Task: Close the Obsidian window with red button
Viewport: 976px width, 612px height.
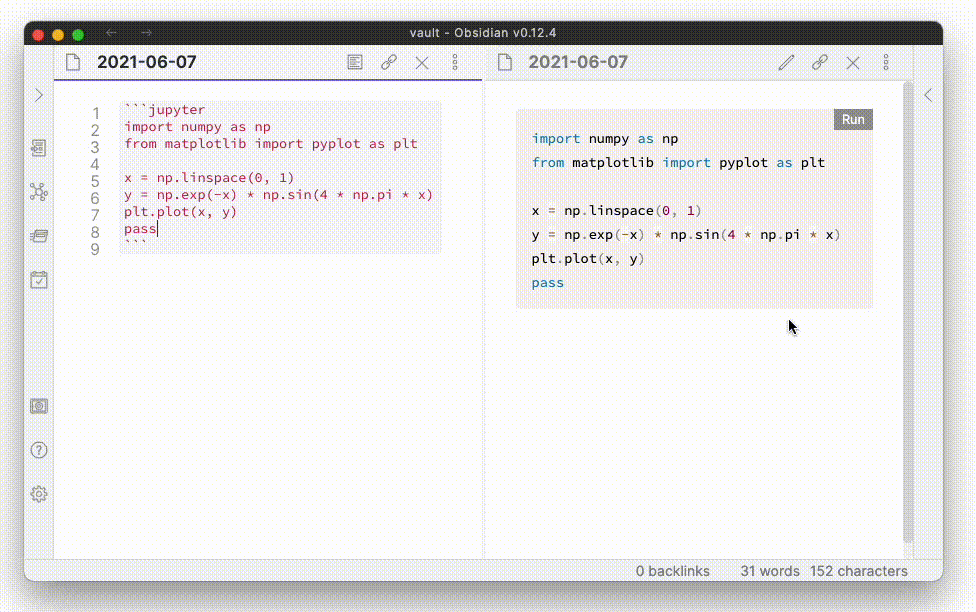Action: 38,35
